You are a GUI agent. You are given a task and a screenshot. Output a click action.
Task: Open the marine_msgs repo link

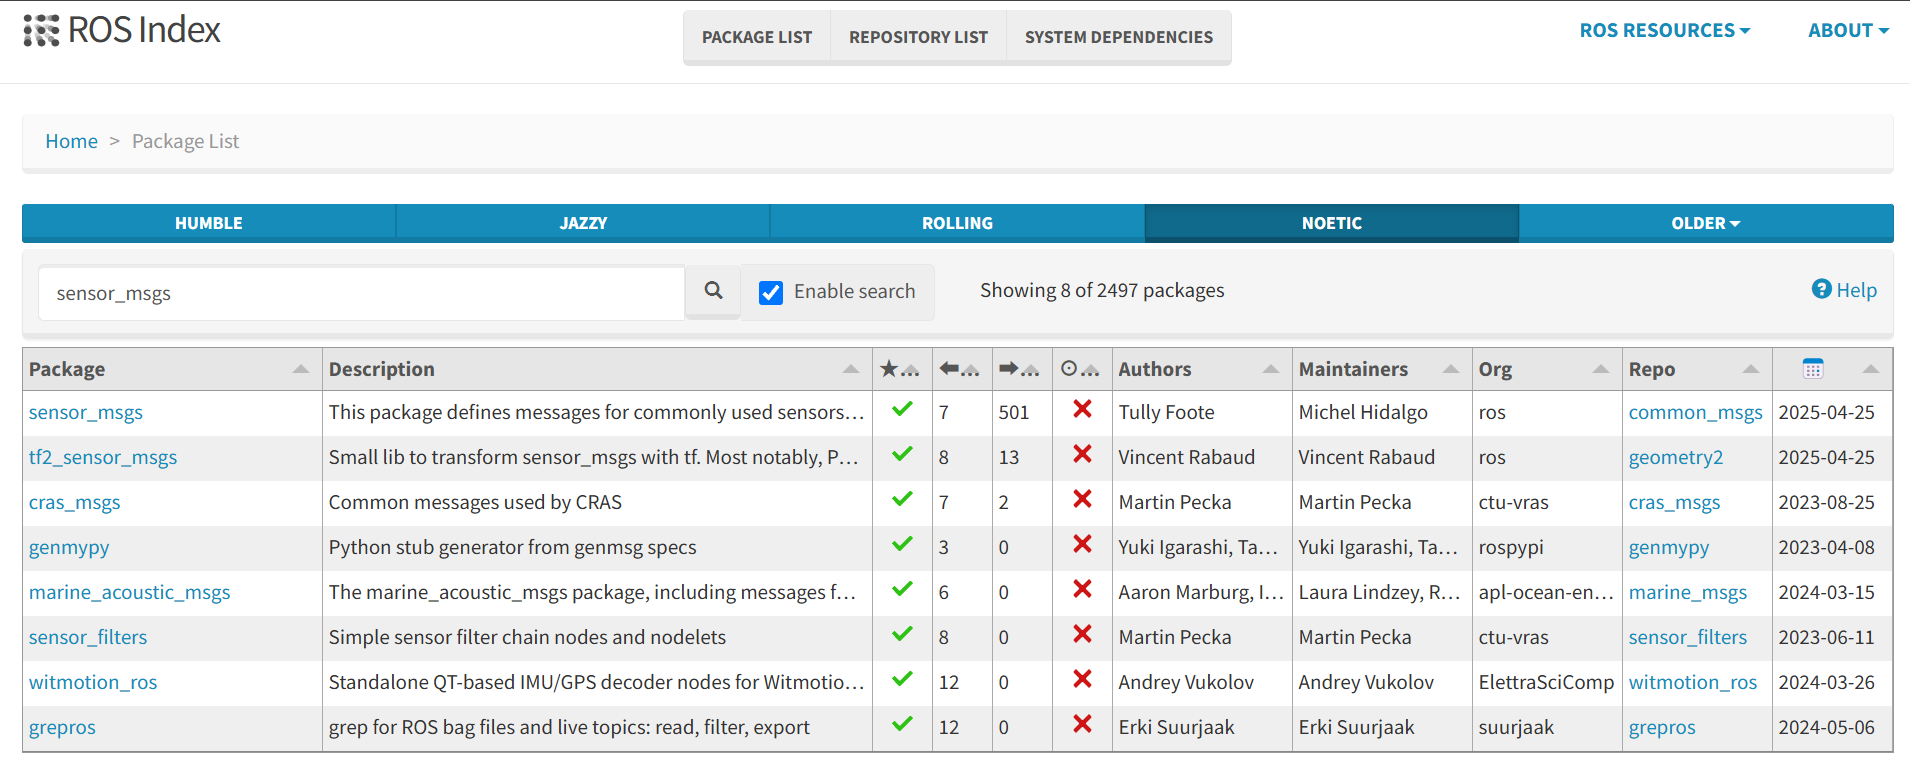tap(1688, 592)
